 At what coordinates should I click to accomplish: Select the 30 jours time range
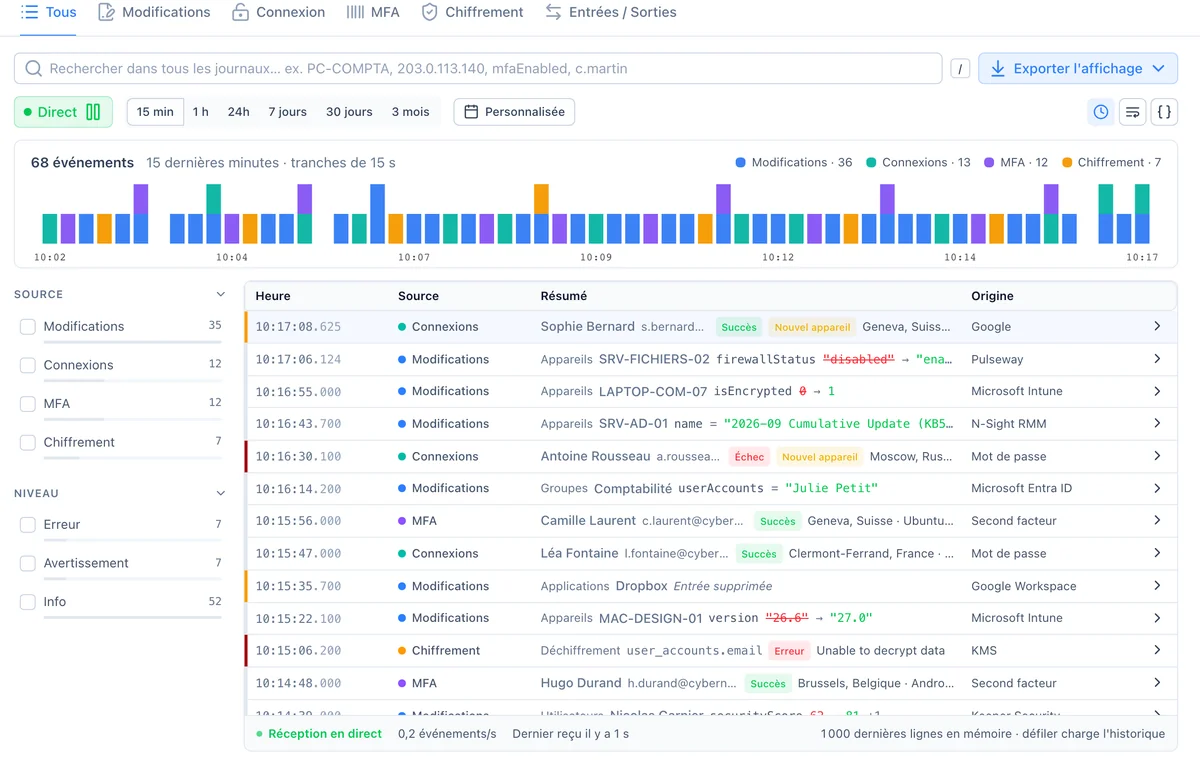(349, 112)
